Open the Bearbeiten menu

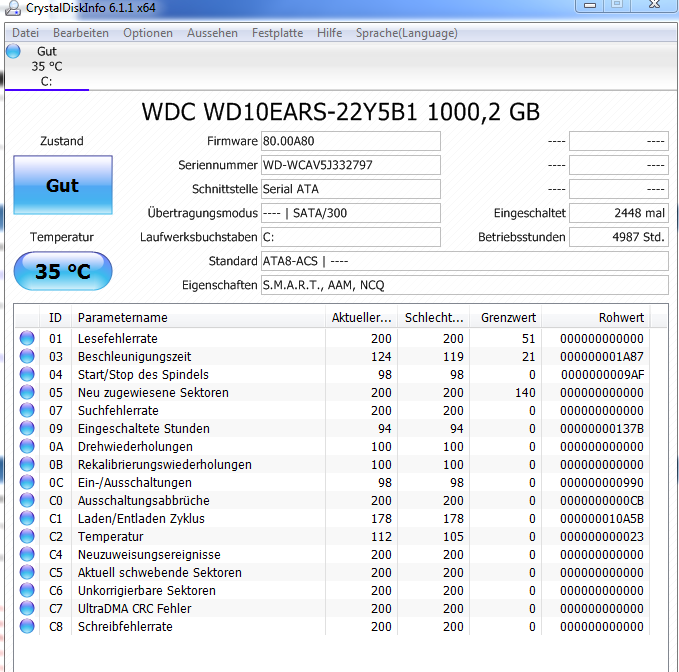pos(81,33)
